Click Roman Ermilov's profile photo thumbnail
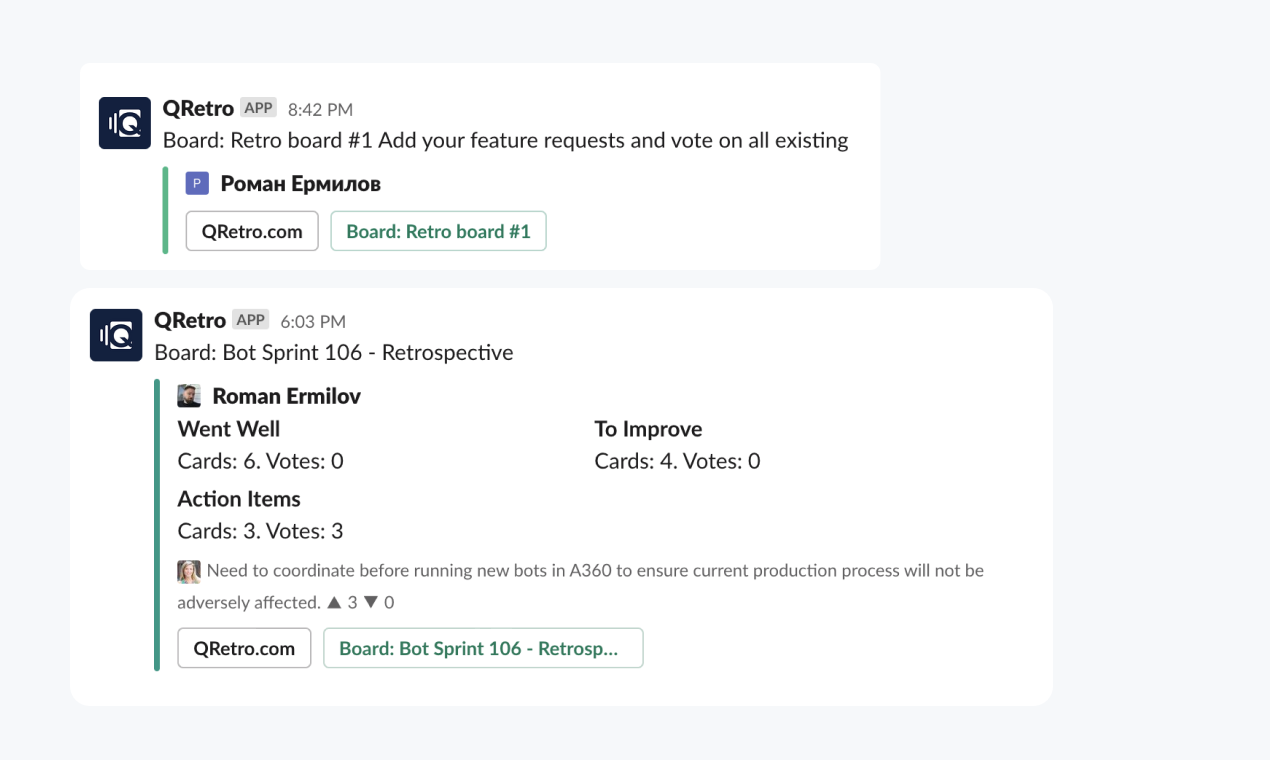Image resolution: width=1270 pixels, height=760 pixels. pyautogui.click(x=189, y=395)
